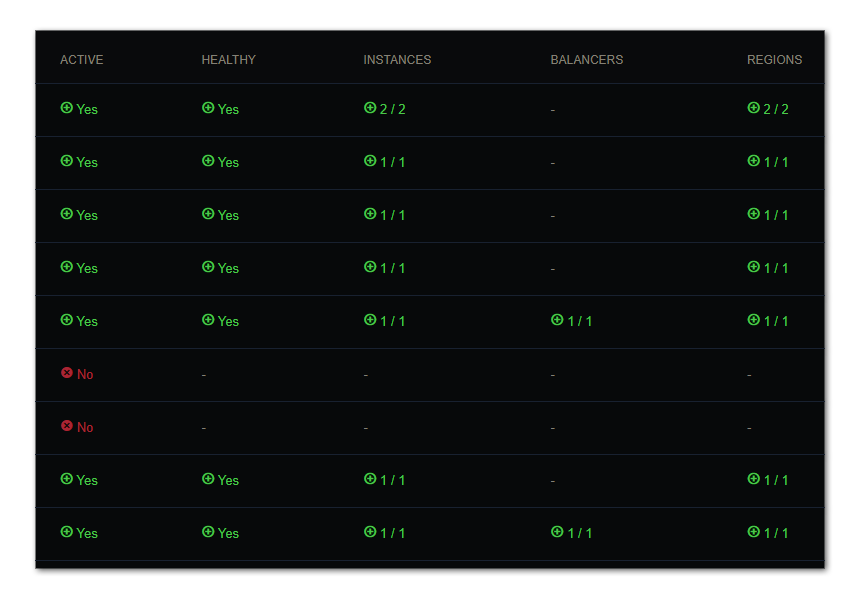Click the '2 / 2' value under Regions

776,109
